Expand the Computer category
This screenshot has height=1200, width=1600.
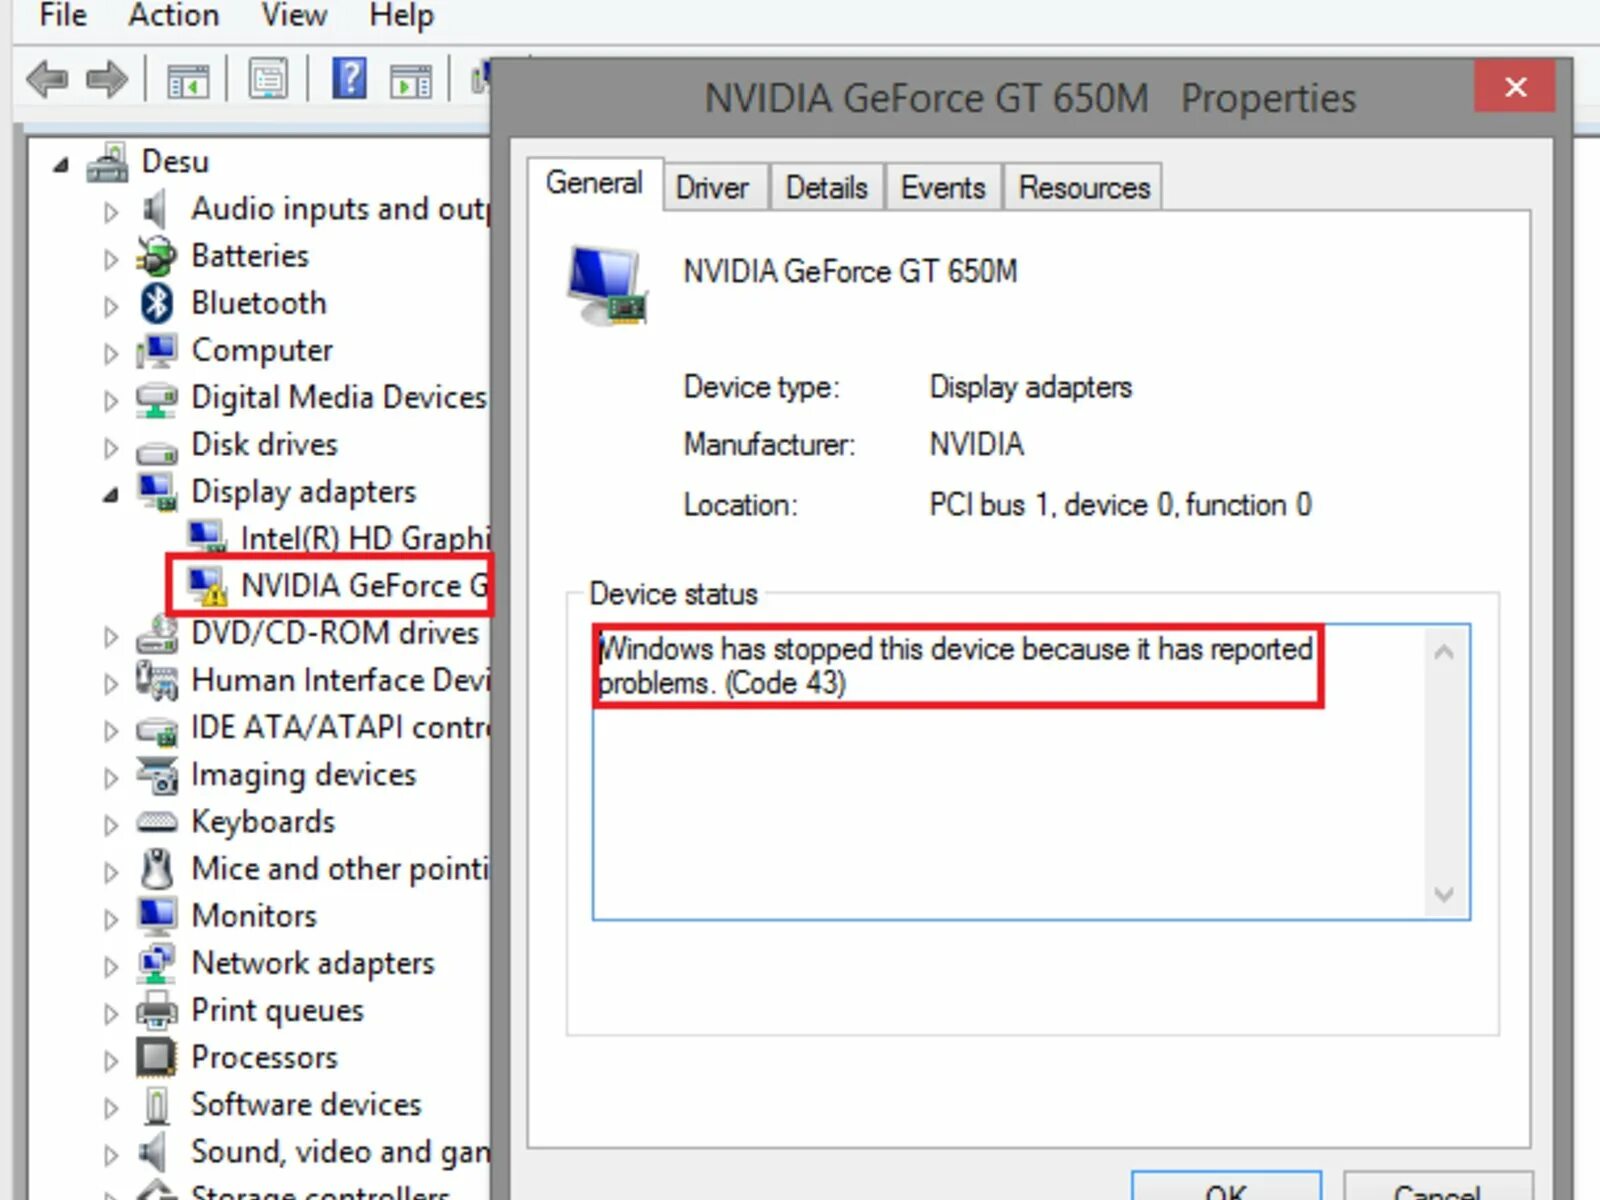pos(111,353)
